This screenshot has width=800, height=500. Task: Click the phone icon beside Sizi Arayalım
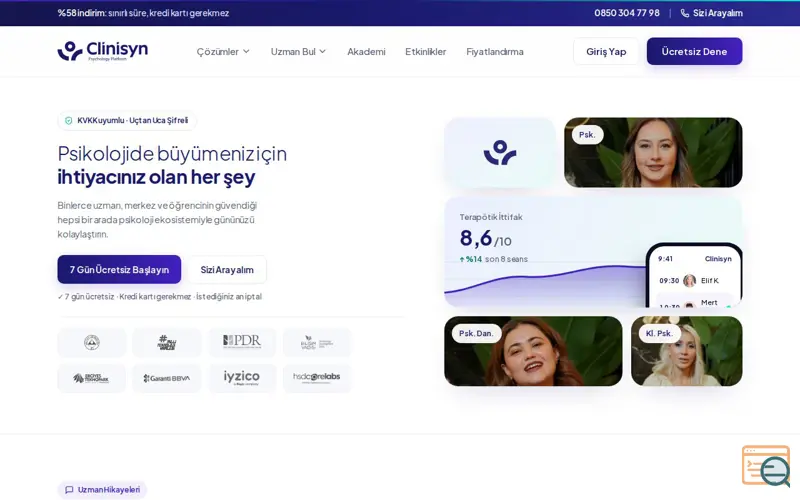[x=685, y=13]
